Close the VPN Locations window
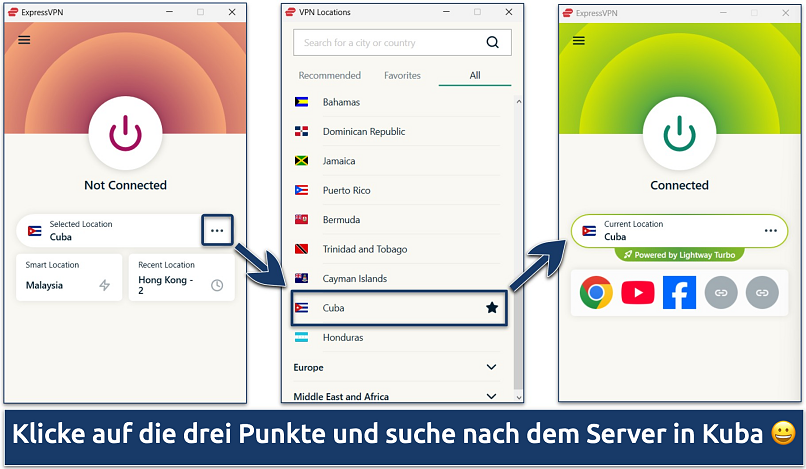Screen dimensions: 806x469 [509, 12]
